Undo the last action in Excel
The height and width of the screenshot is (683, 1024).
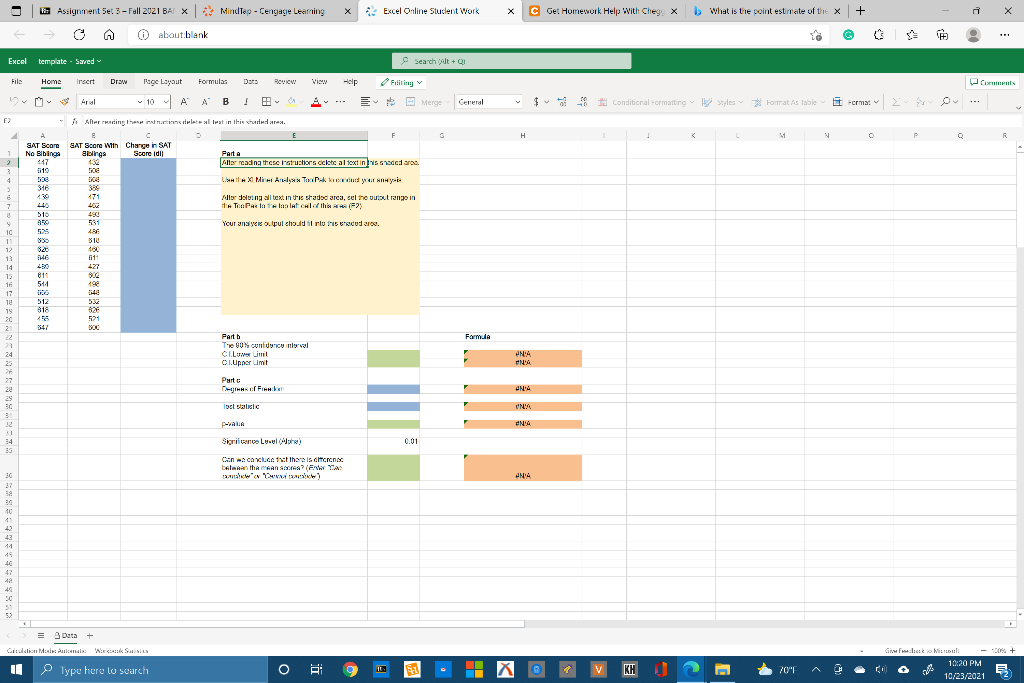(14, 102)
